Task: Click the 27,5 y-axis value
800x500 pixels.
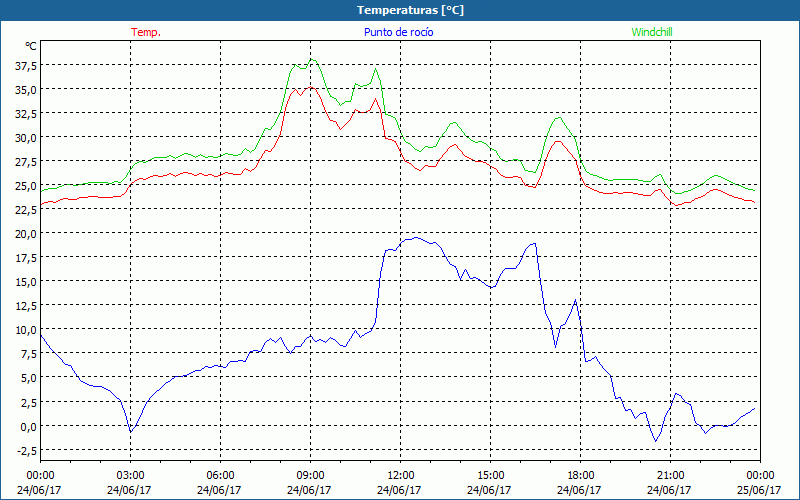Action: pos(26,161)
